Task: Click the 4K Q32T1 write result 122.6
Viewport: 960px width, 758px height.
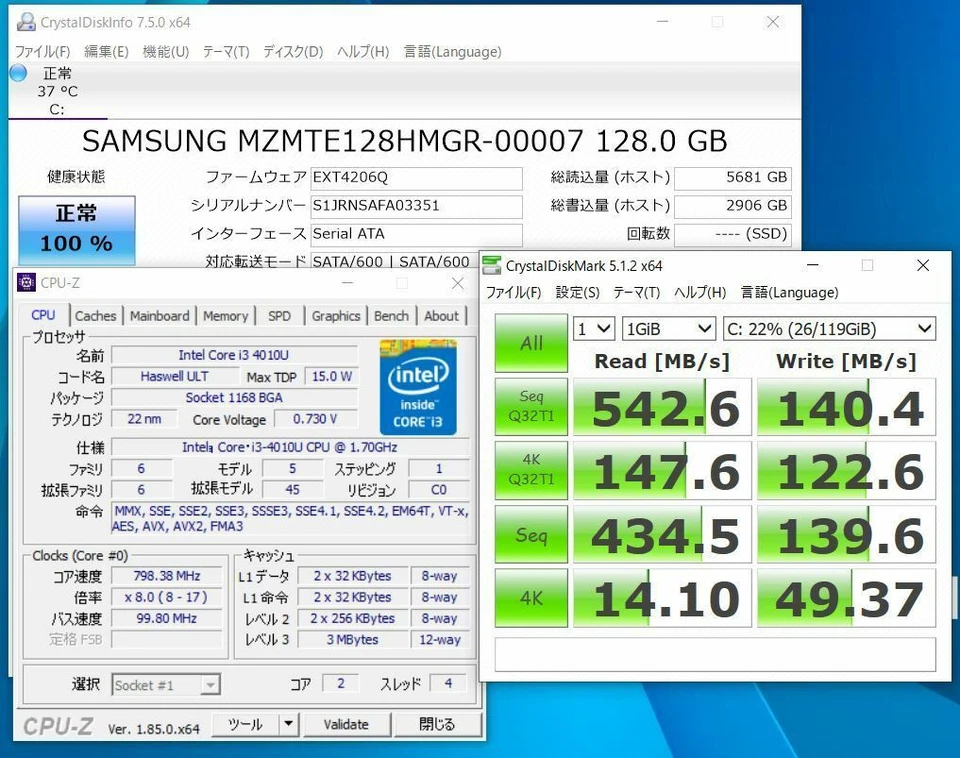Action: [846, 470]
